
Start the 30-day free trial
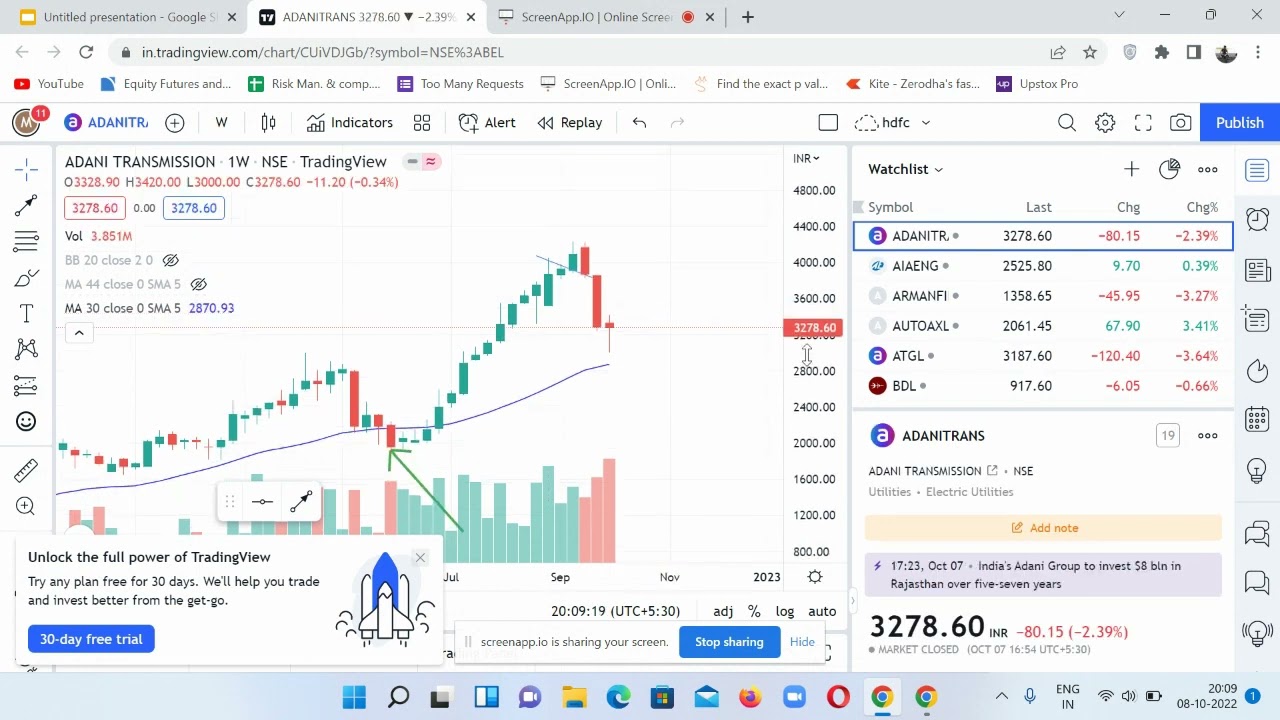pos(91,639)
